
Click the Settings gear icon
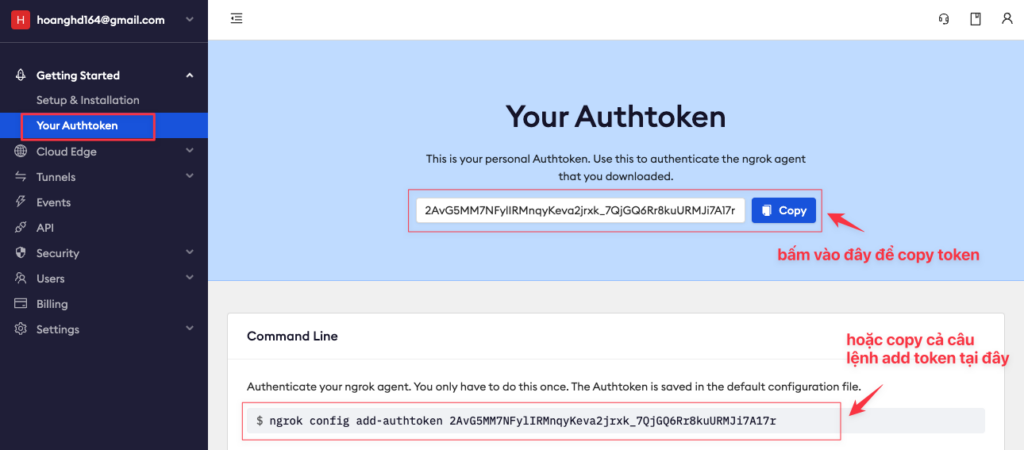pos(20,329)
